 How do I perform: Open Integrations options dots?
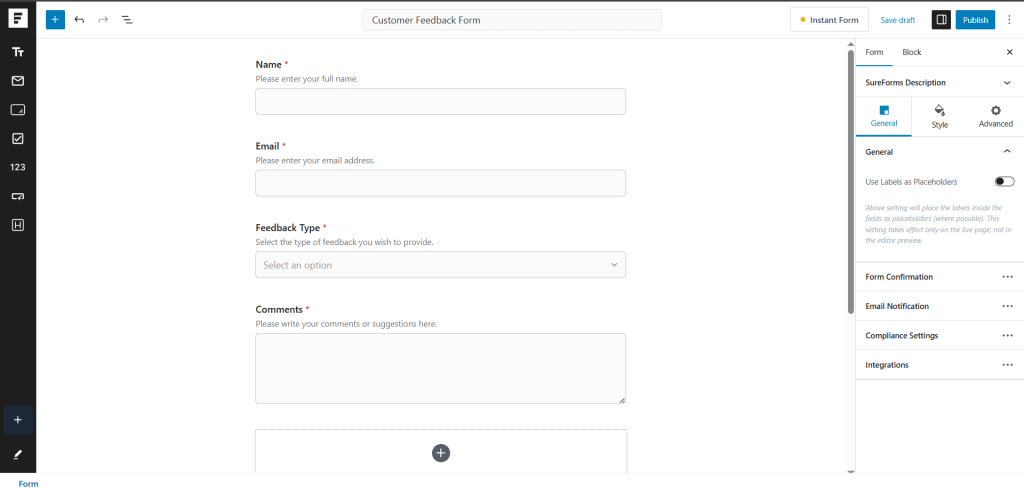pos(1008,365)
